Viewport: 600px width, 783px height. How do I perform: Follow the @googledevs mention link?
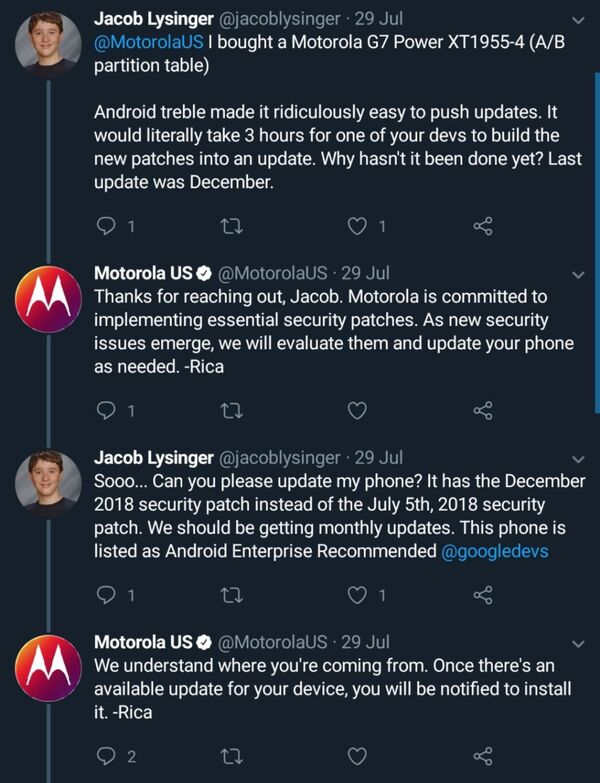click(x=495, y=551)
